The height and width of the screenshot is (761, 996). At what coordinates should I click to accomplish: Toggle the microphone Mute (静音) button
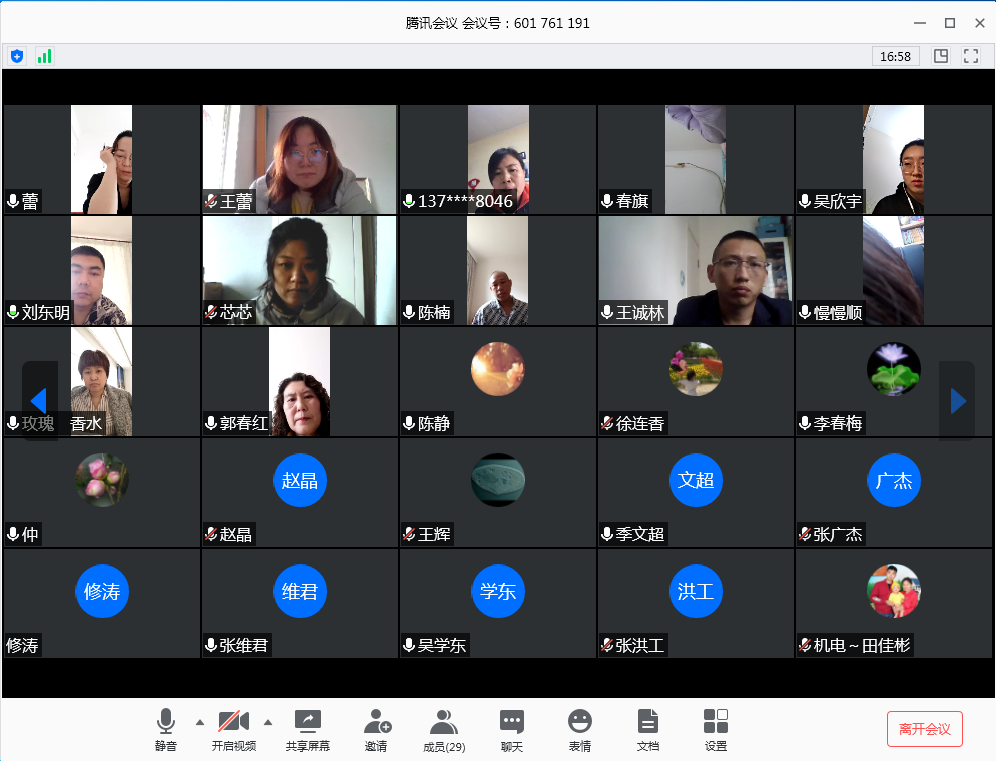pyautogui.click(x=166, y=729)
